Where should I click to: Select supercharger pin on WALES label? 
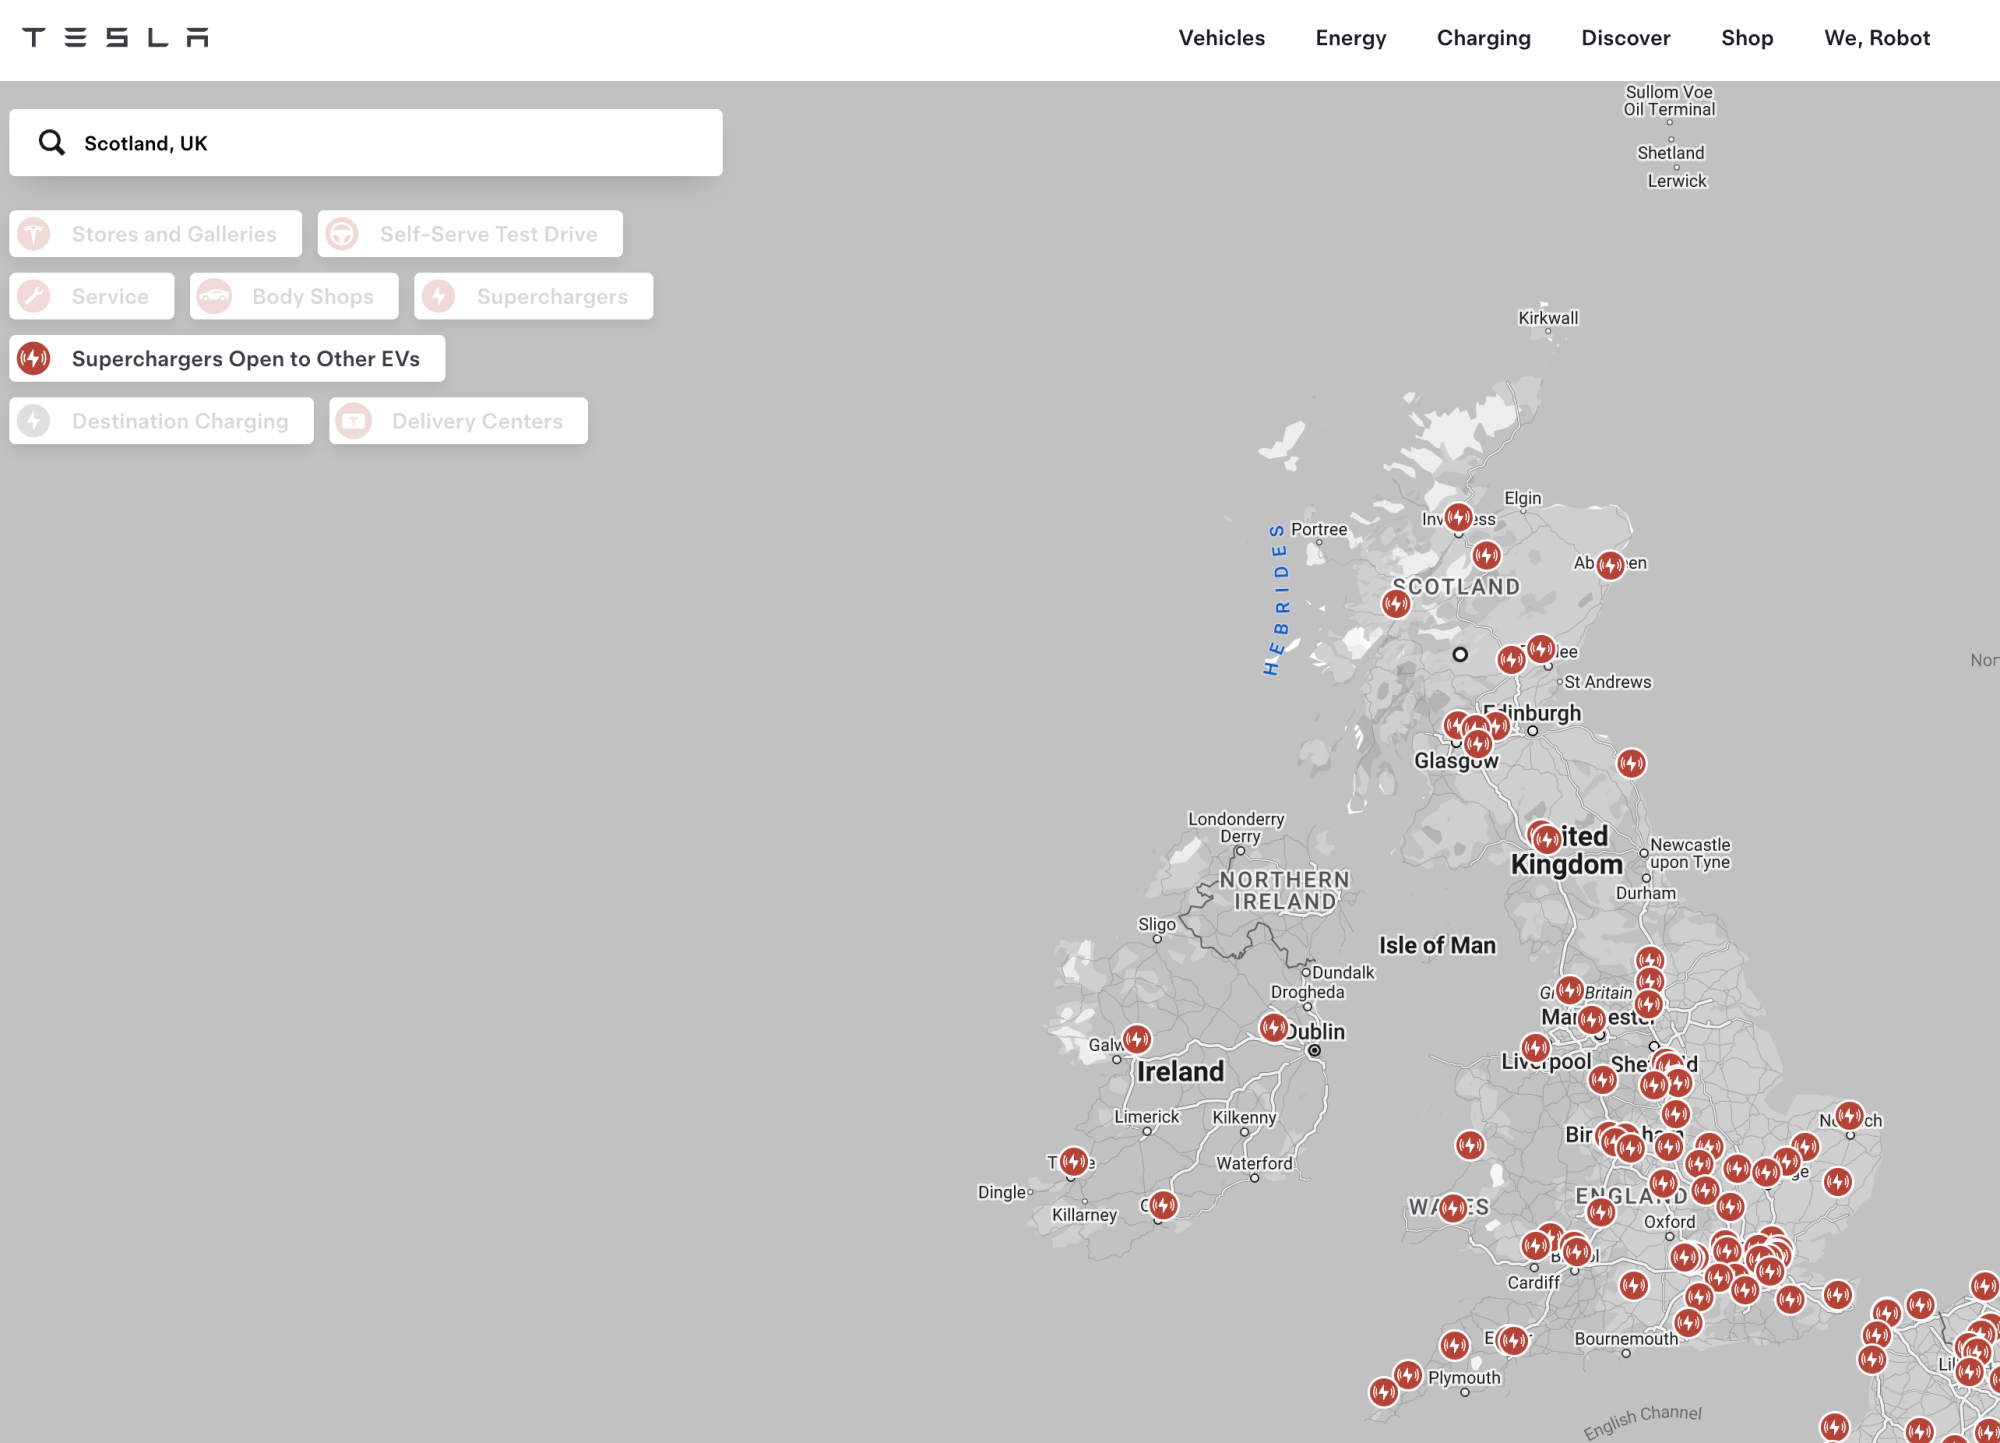(x=1453, y=1208)
